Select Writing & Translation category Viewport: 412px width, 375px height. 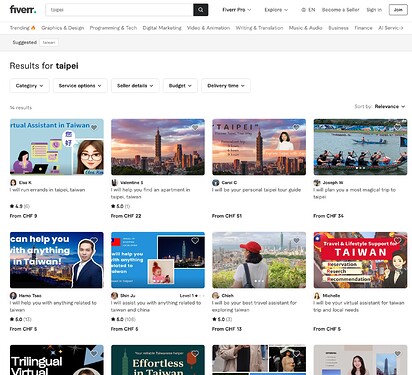(259, 28)
